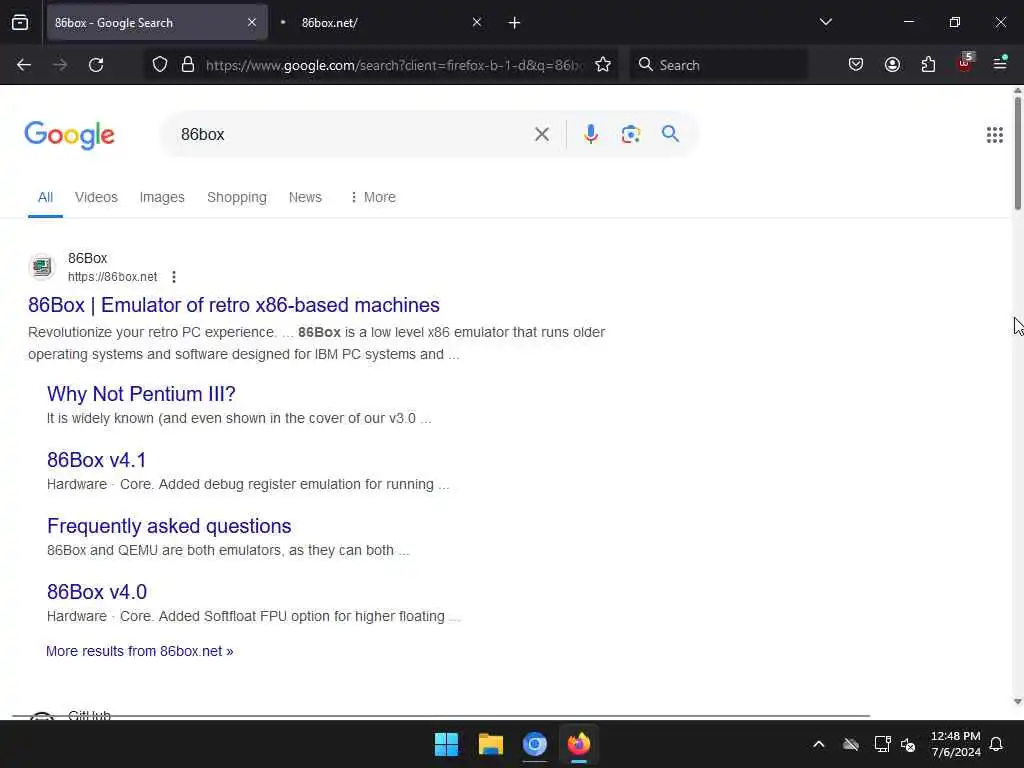Open File Explorer from taskbar
The image size is (1024, 768).
tap(491, 744)
